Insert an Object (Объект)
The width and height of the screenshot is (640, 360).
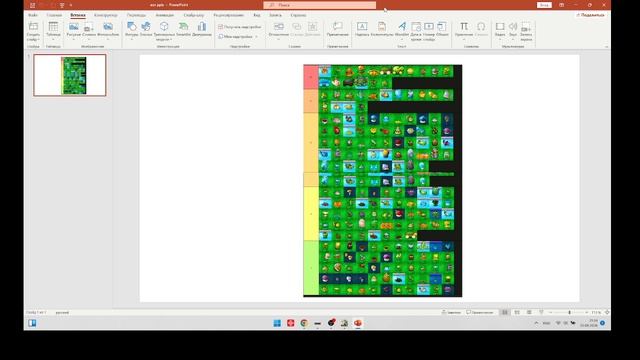(x=442, y=29)
